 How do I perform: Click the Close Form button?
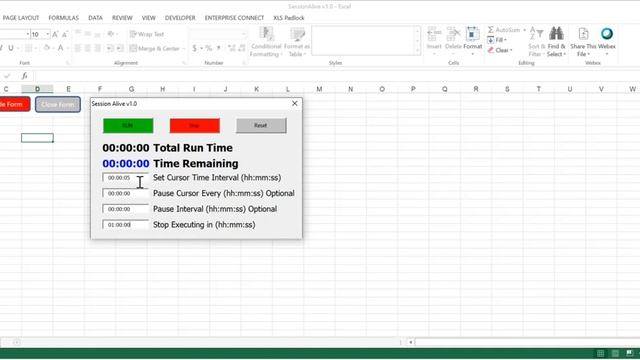click(58, 104)
